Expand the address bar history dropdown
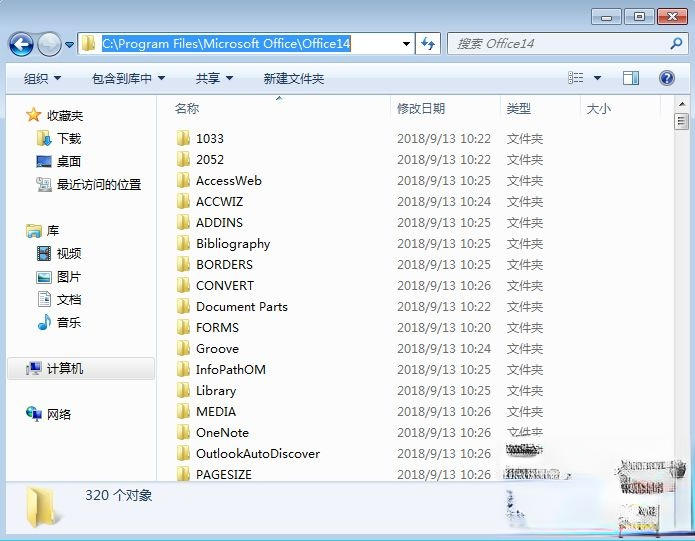 click(406, 43)
